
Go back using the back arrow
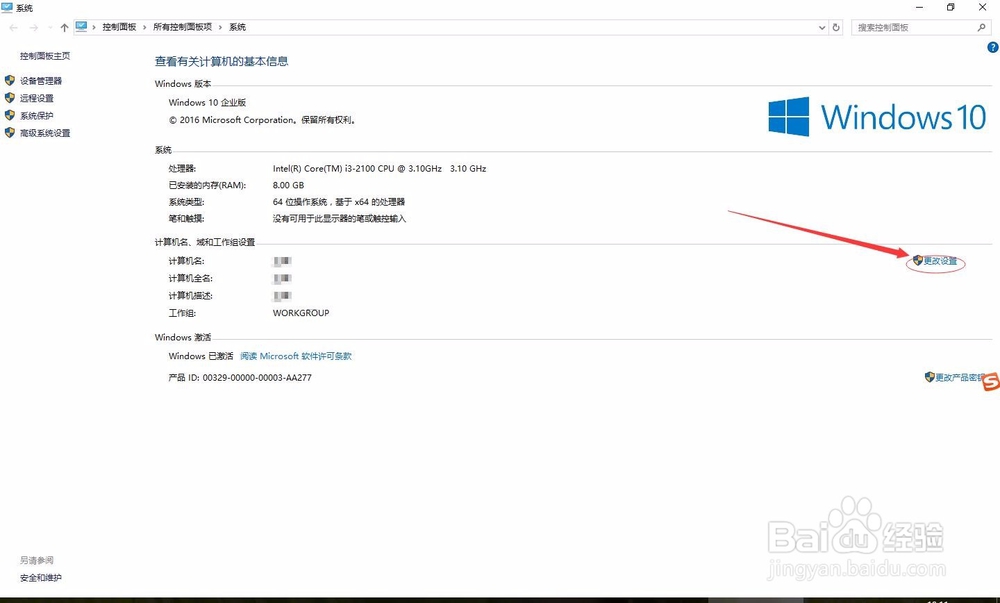point(13,27)
